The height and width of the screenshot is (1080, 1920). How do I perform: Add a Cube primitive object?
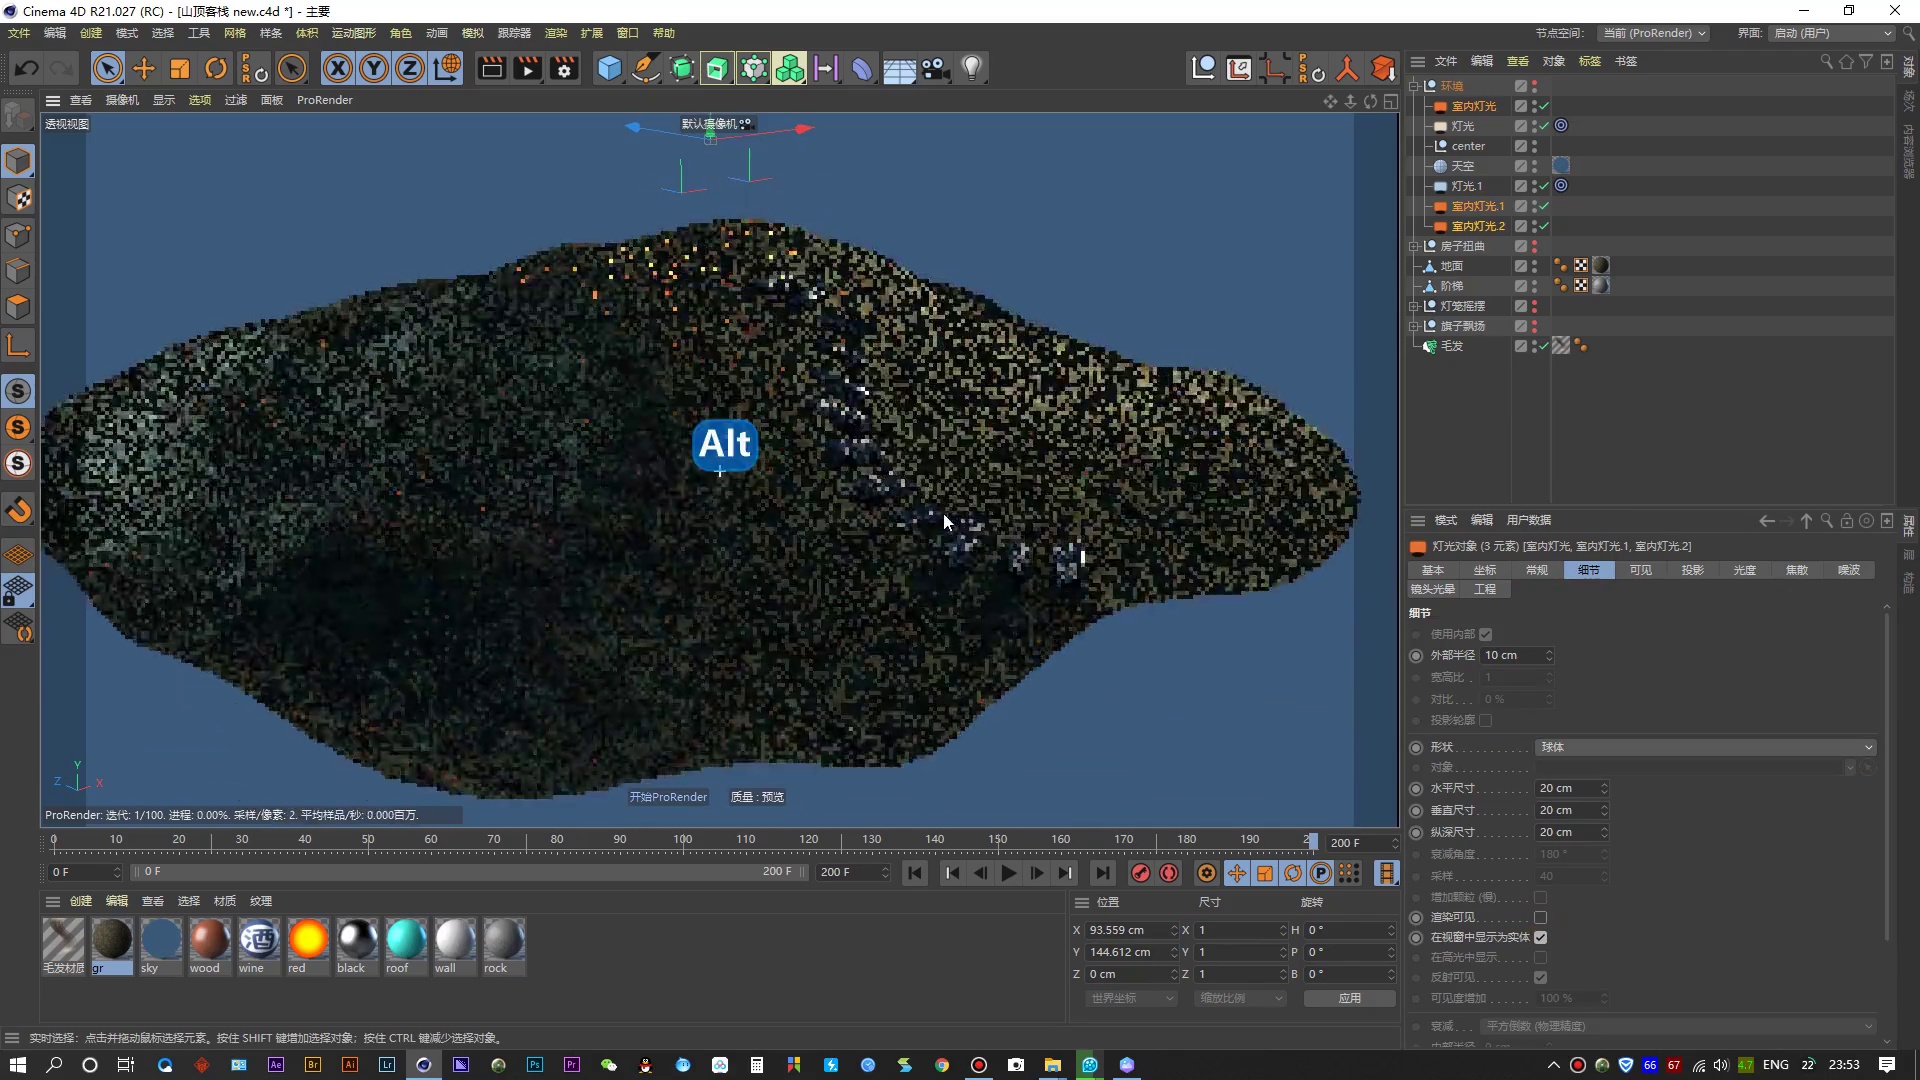pos(609,68)
